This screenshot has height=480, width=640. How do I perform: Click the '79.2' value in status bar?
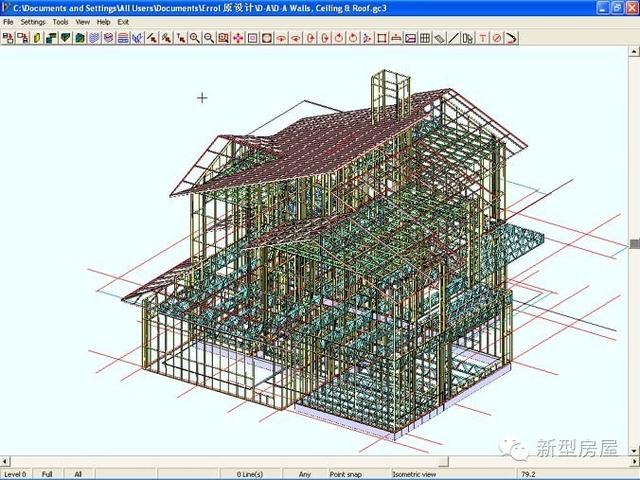click(x=528, y=474)
